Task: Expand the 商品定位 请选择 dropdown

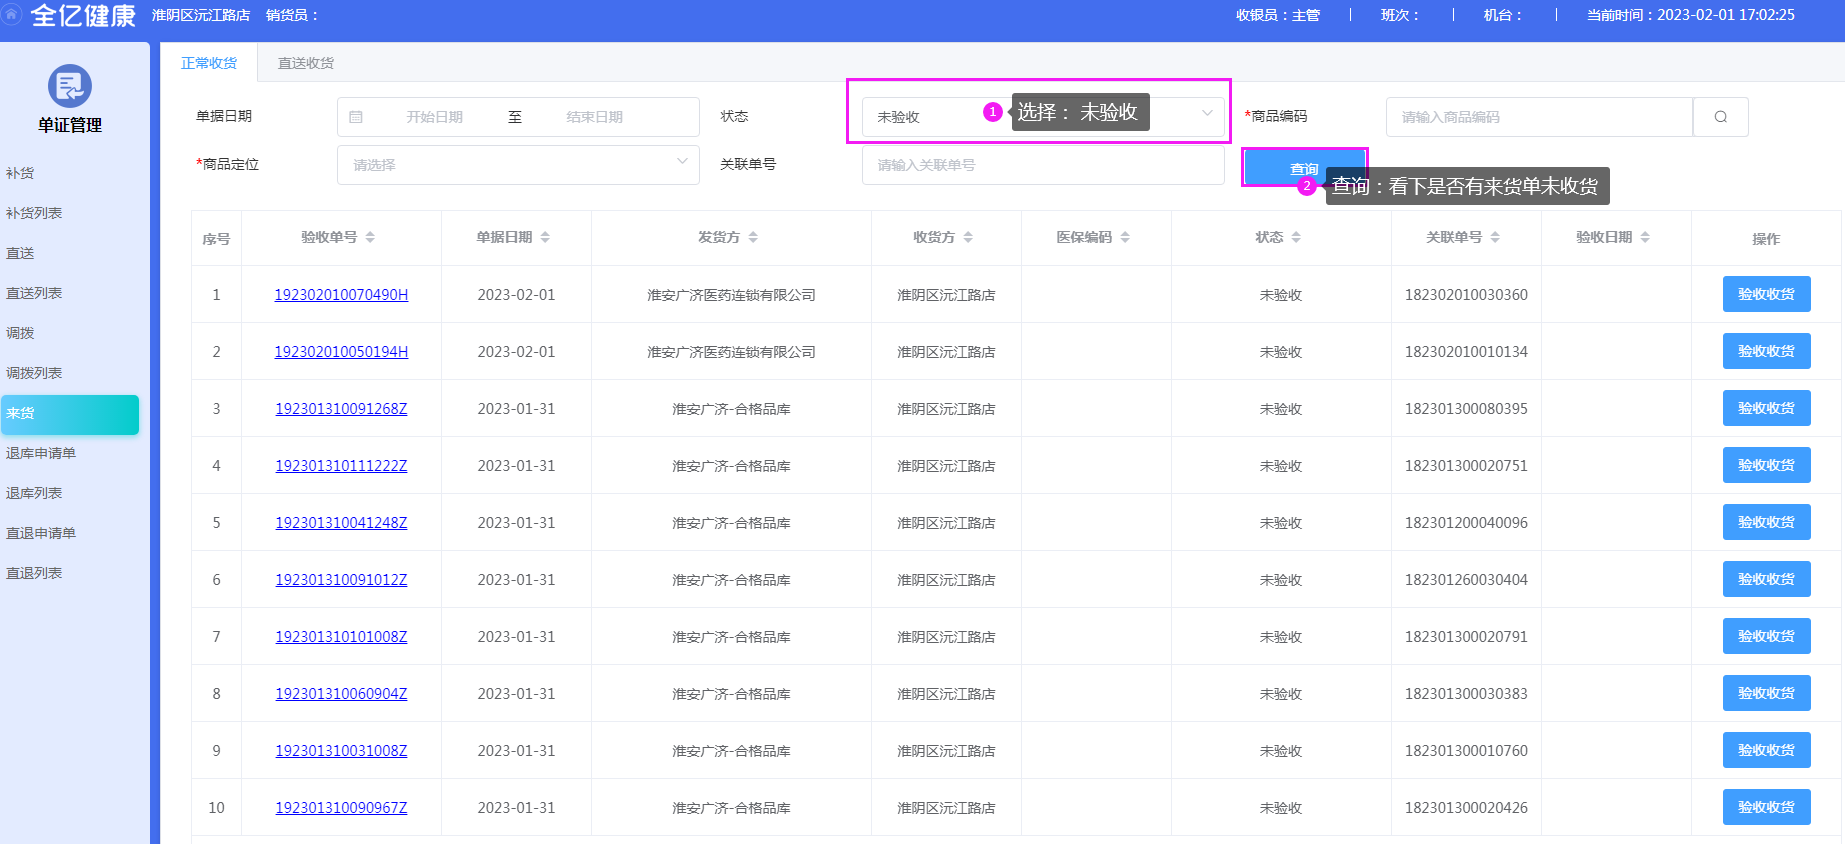Action: tap(518, 165)
